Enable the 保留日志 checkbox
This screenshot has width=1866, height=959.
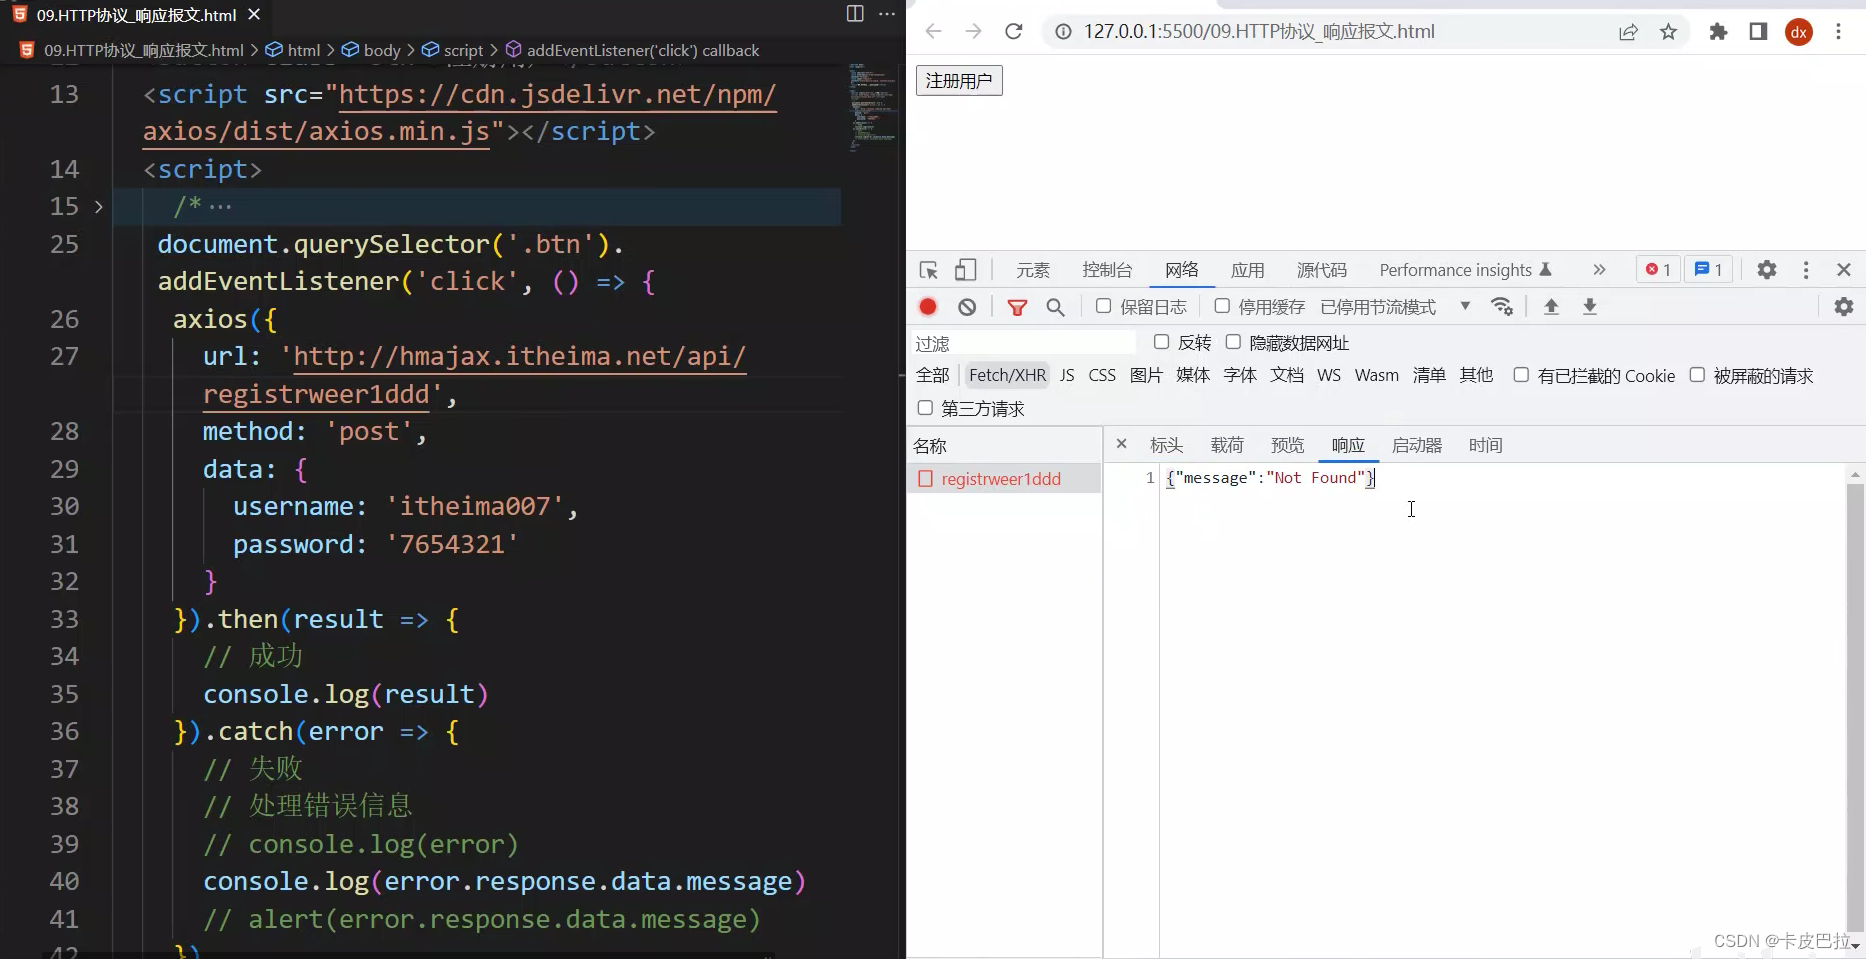click(x=1103, y=306)
